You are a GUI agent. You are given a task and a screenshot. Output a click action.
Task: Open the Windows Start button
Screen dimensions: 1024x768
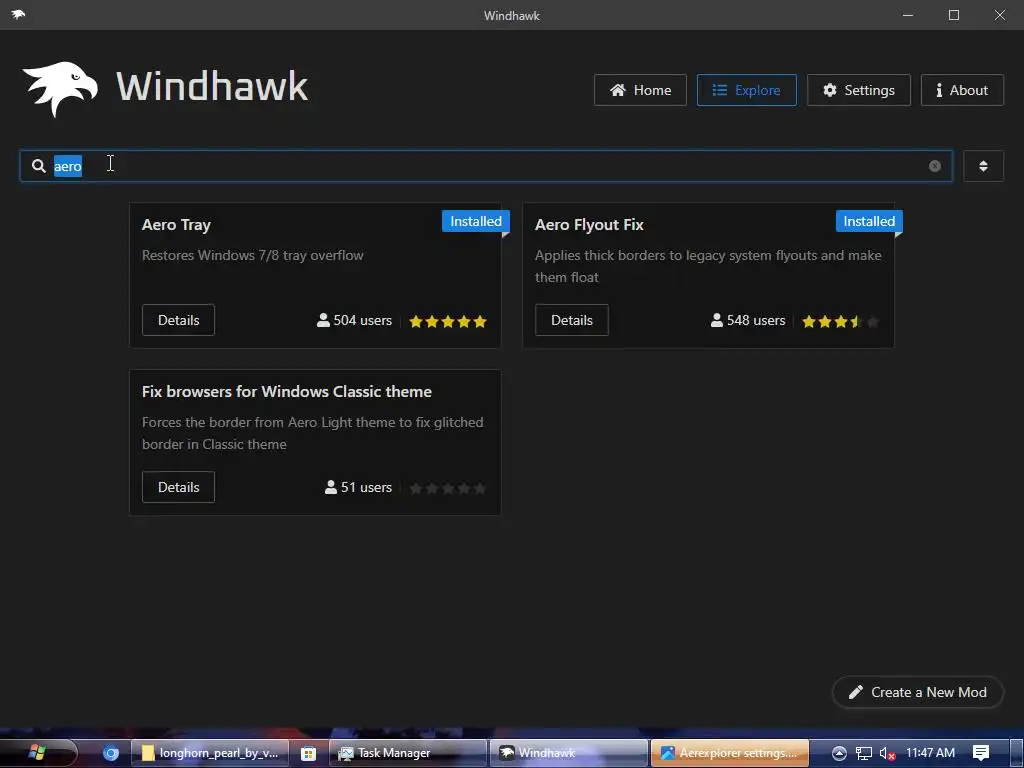(x=37, y=752)
